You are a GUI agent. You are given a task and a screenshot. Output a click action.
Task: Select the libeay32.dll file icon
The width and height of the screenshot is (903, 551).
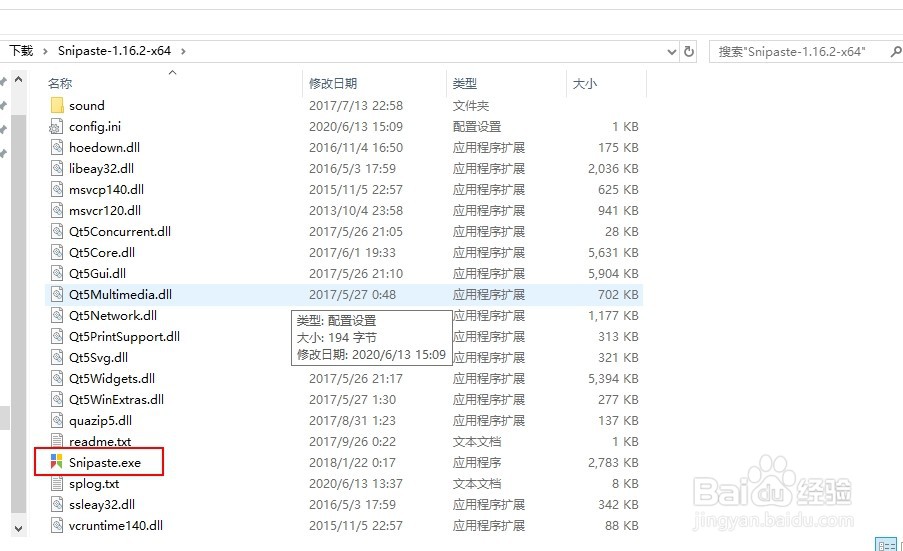click(x=56, y=169)
